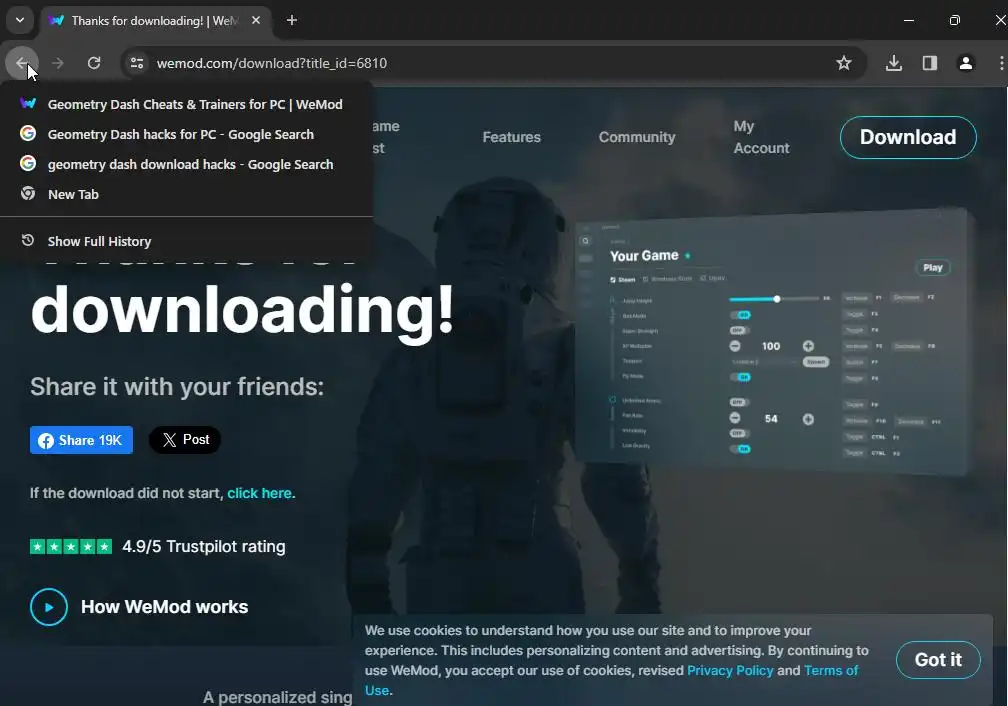
Task: Click the browser forward arrow button
Action: tap(58, 63)
